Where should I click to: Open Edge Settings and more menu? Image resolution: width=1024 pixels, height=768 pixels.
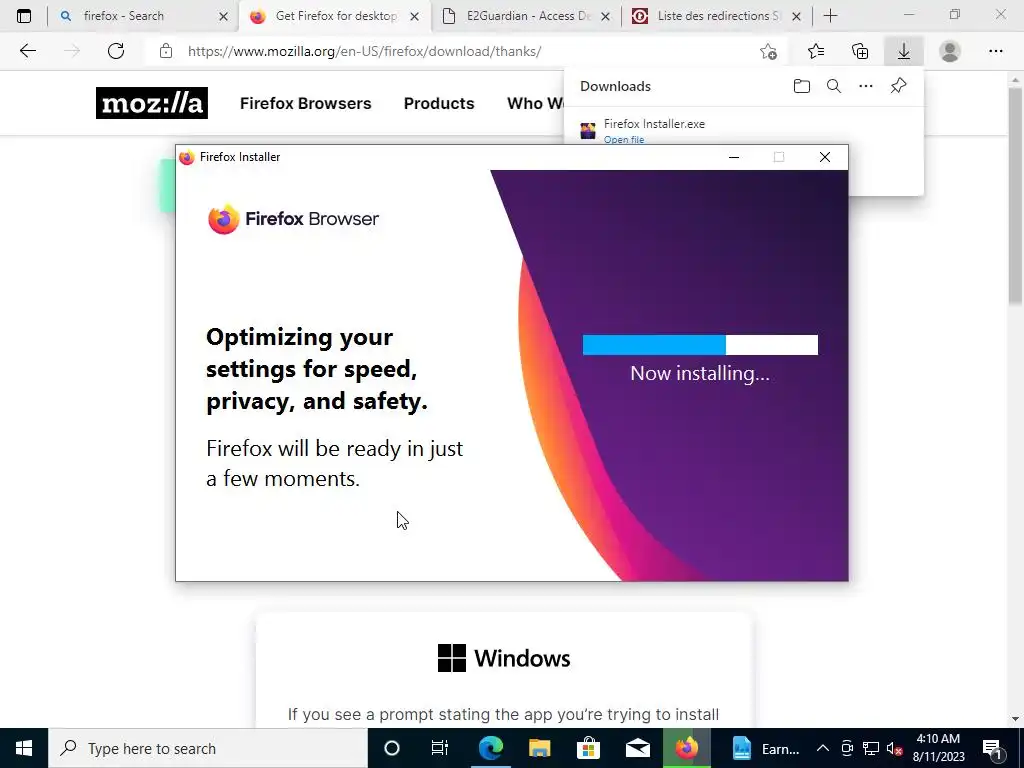995,51
